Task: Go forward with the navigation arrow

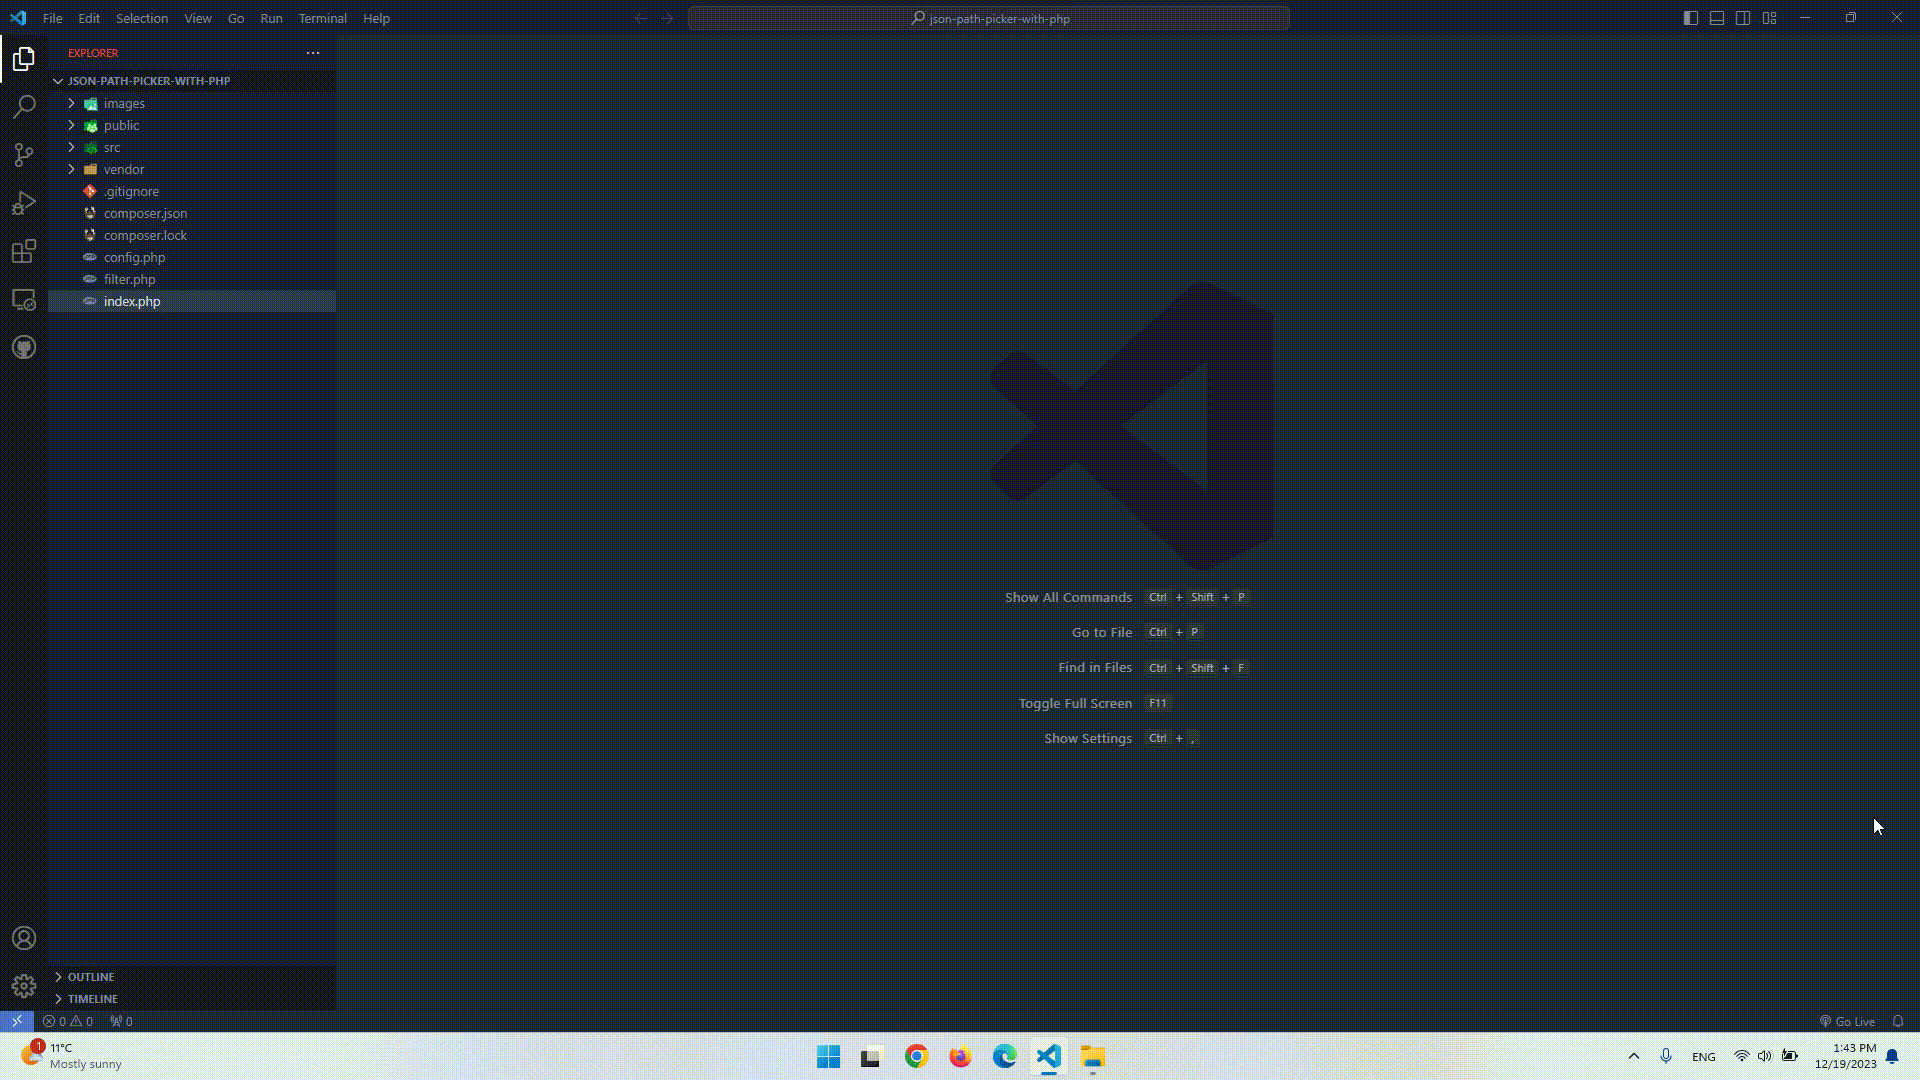Action: coord(667,18)
